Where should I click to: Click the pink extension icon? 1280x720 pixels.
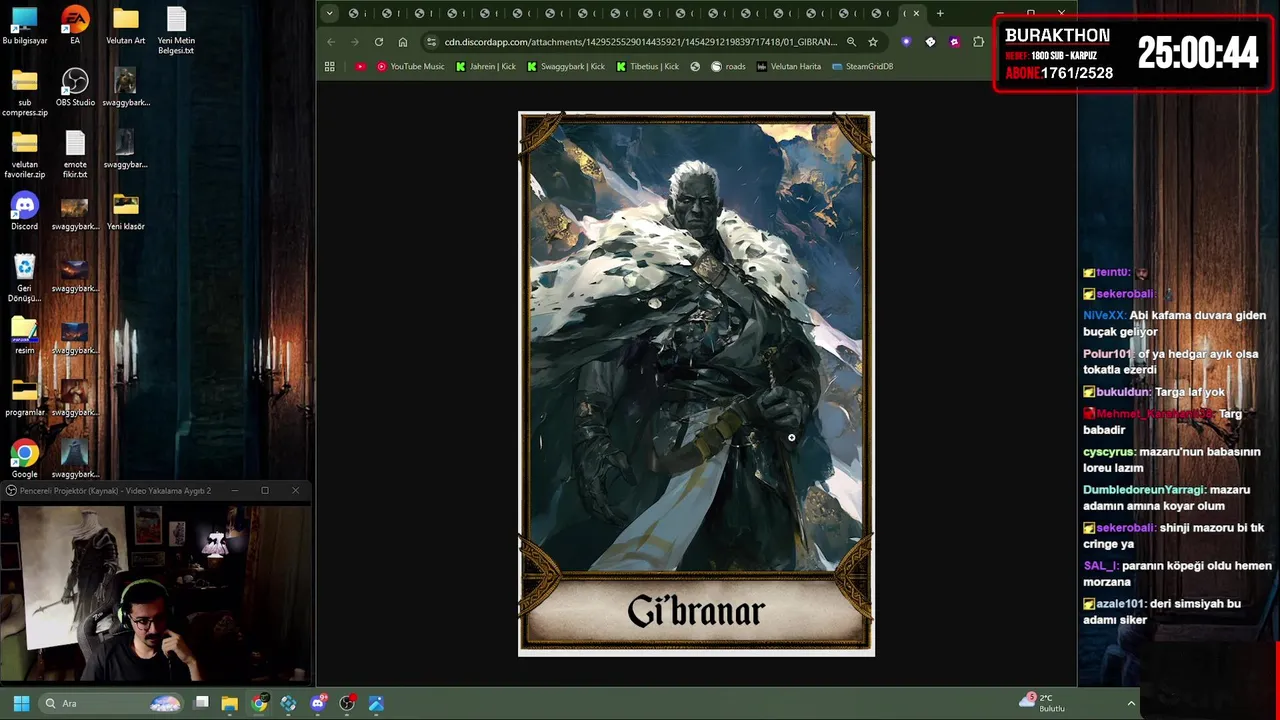(954, 42)
